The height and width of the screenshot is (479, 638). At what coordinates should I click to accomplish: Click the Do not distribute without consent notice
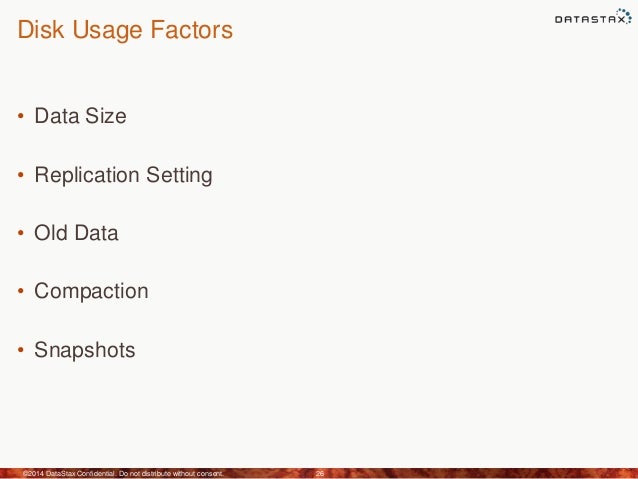pos(171,473)
